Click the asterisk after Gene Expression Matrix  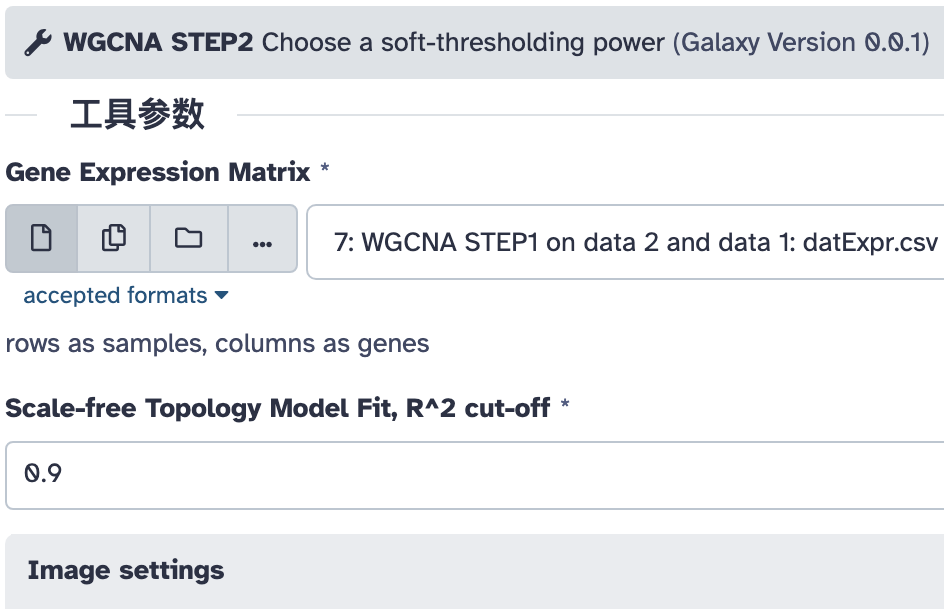pyautogui.click(x=325, y=171)
